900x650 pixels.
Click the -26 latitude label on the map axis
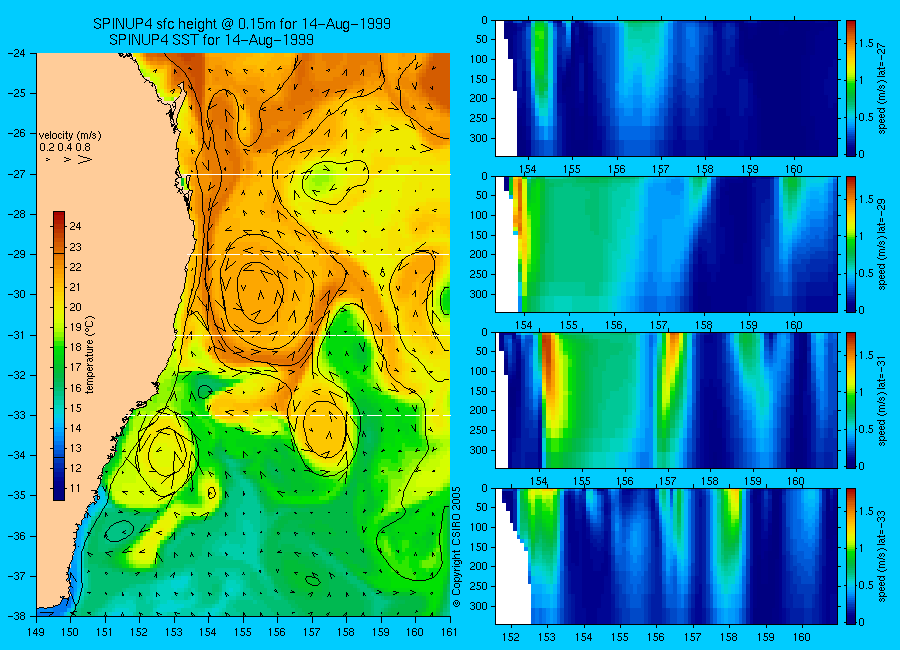(x=17, y=133)
